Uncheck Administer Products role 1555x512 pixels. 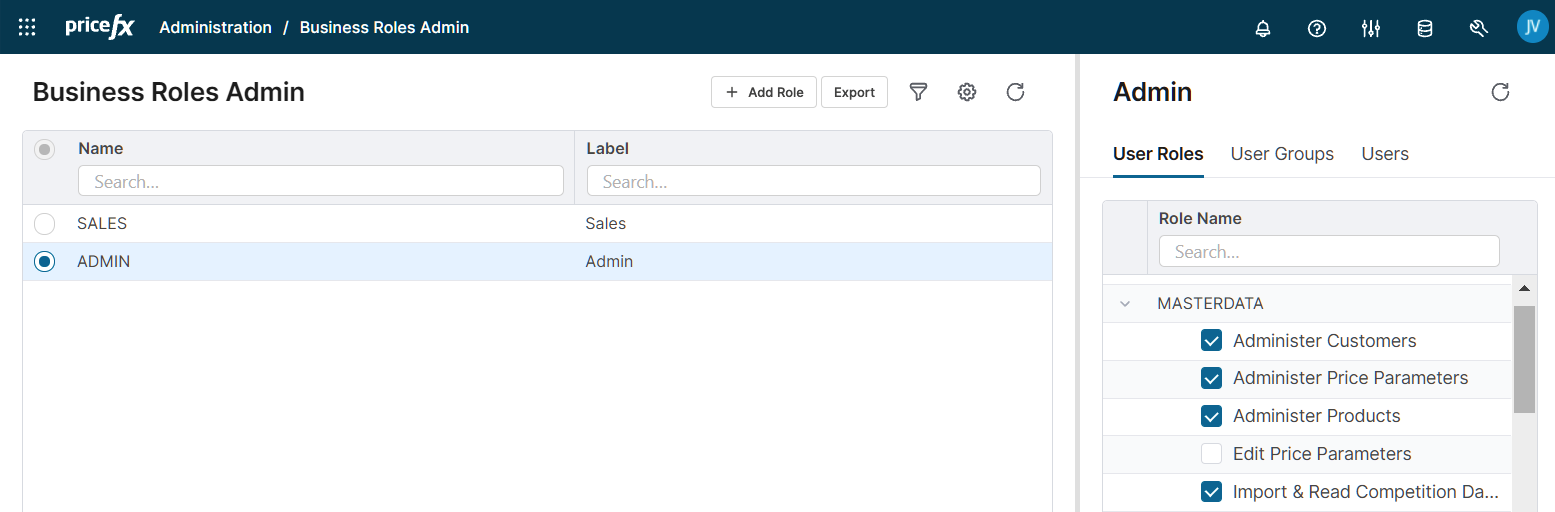click(1211, 416)
